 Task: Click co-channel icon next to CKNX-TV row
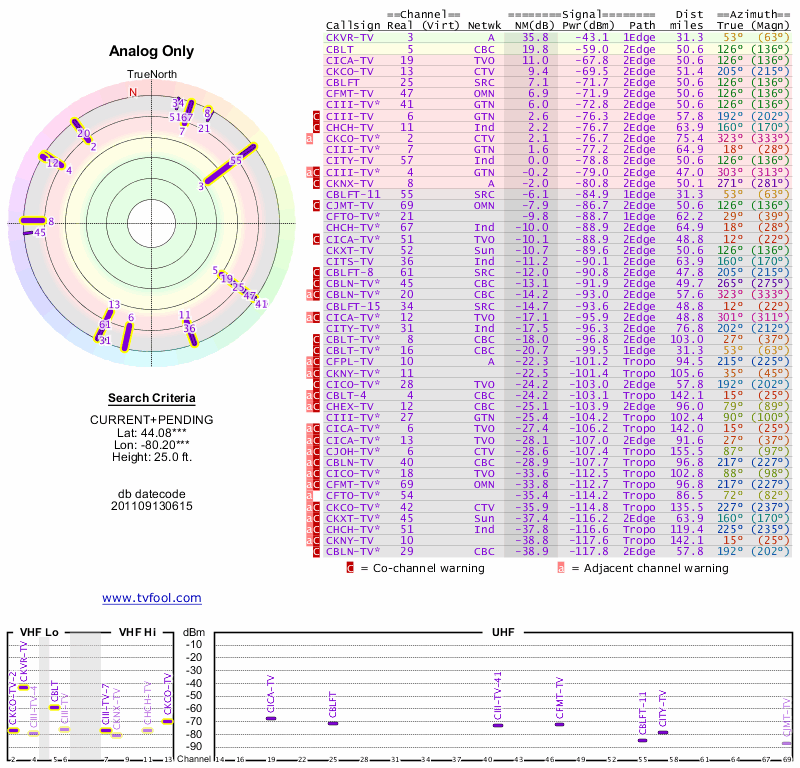pos(316,184)
